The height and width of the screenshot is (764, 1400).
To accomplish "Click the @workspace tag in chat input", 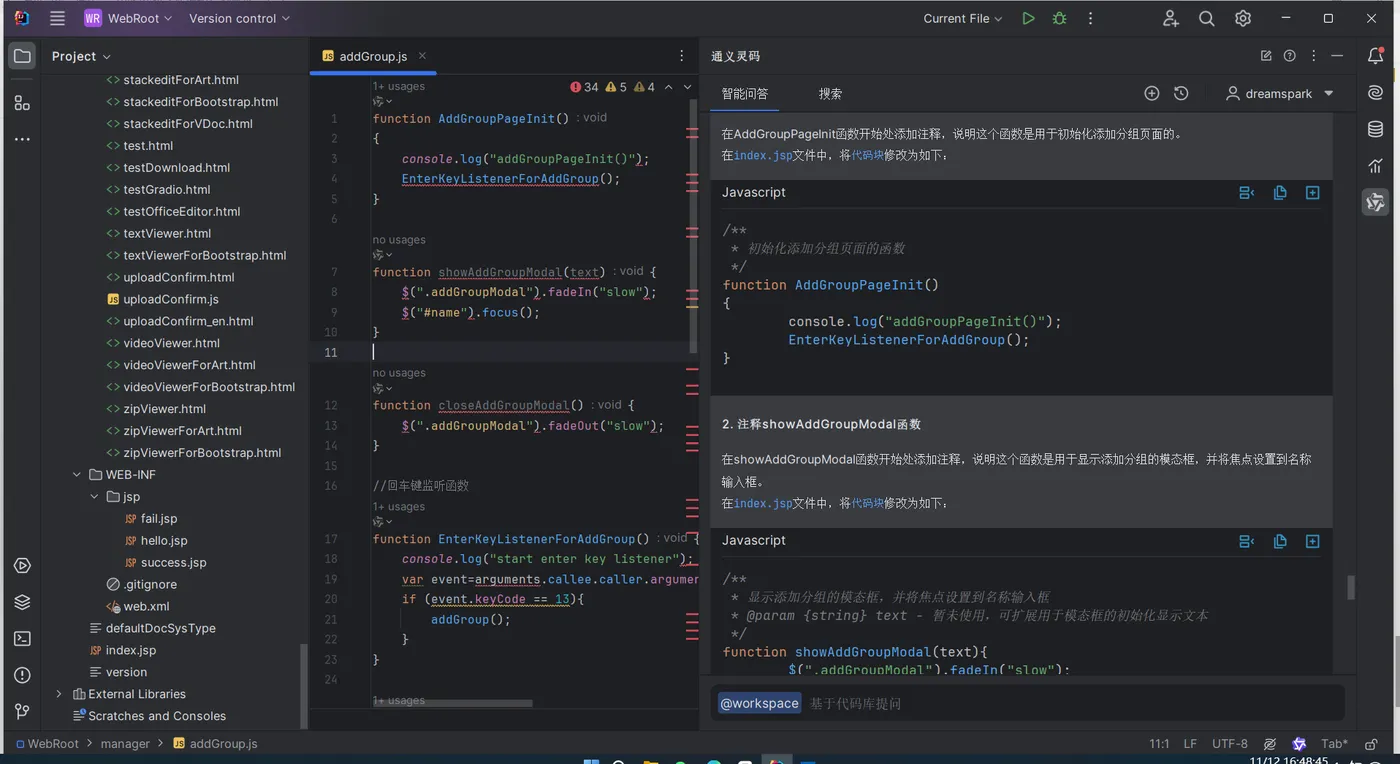I will 759,703.
